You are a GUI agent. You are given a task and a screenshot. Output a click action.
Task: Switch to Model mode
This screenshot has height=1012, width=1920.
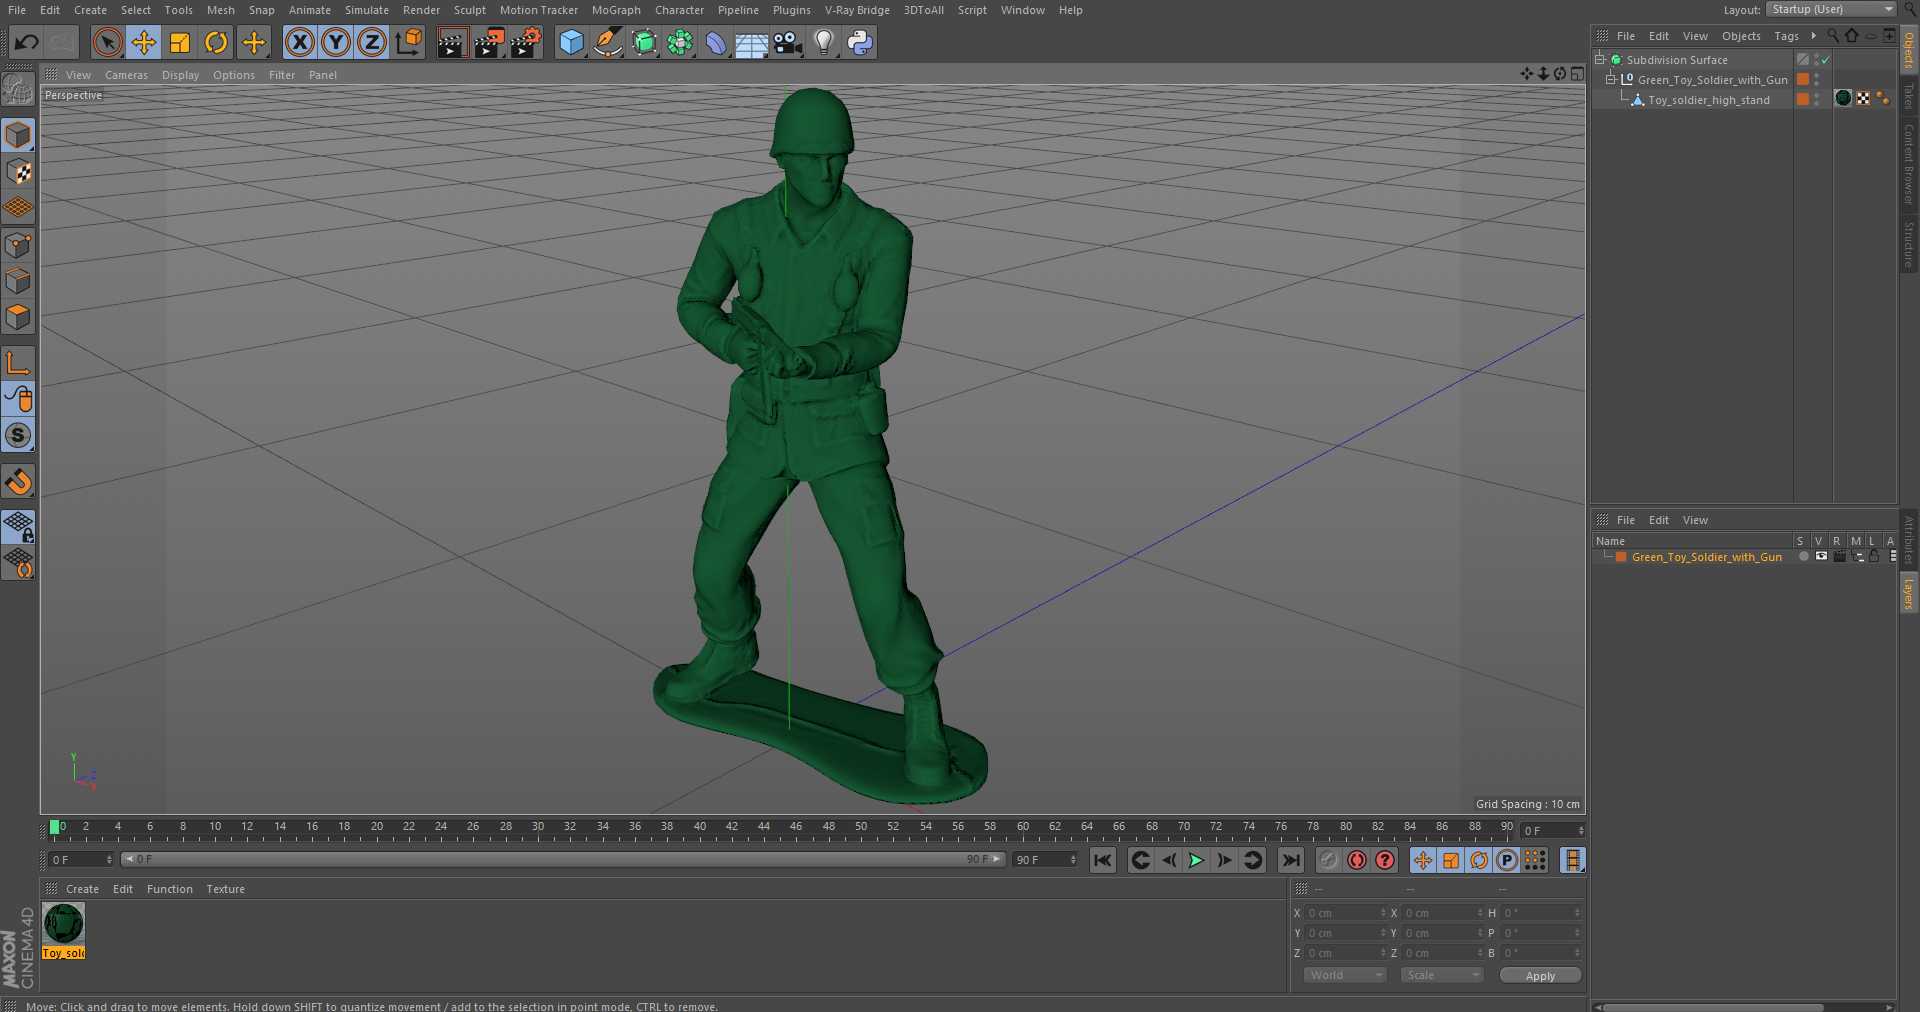(x=18, y=135)
